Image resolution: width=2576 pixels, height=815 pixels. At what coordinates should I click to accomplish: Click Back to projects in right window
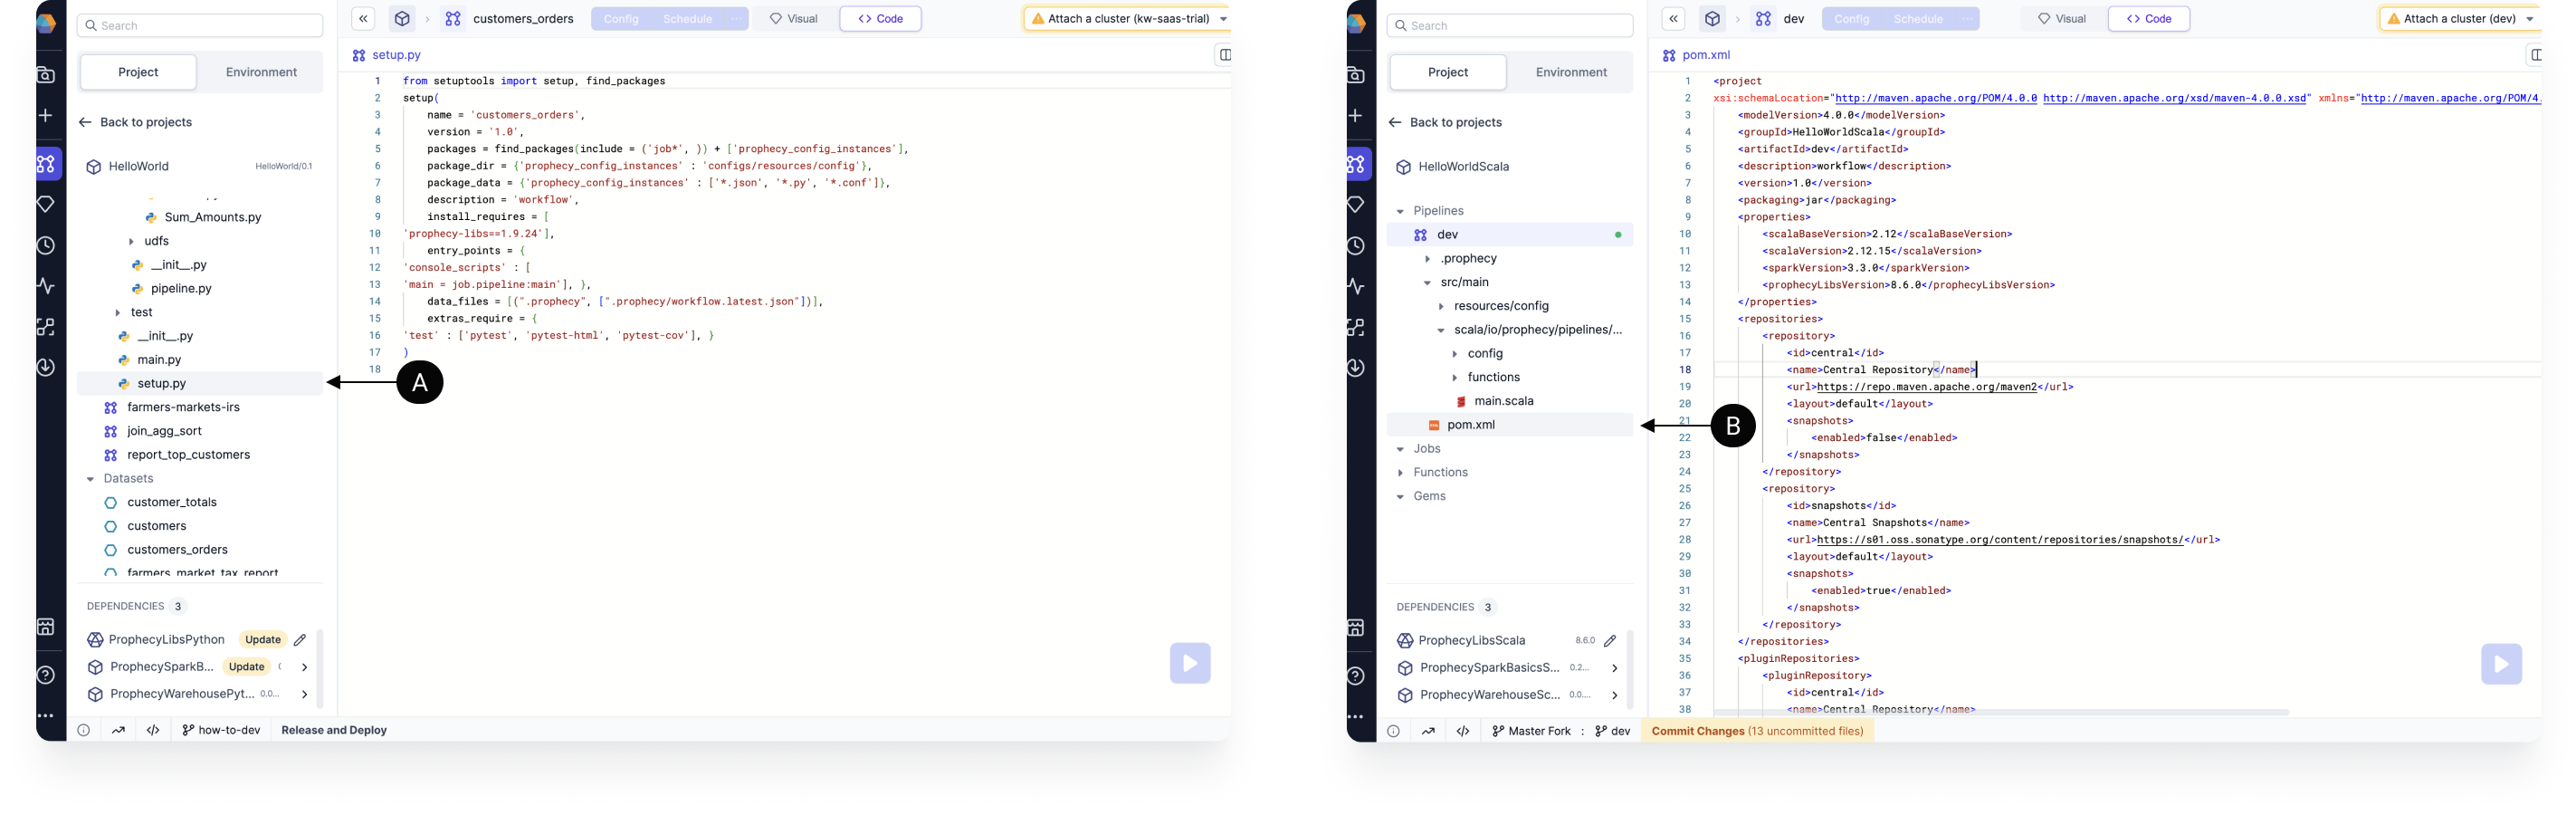click(1446, 122)
